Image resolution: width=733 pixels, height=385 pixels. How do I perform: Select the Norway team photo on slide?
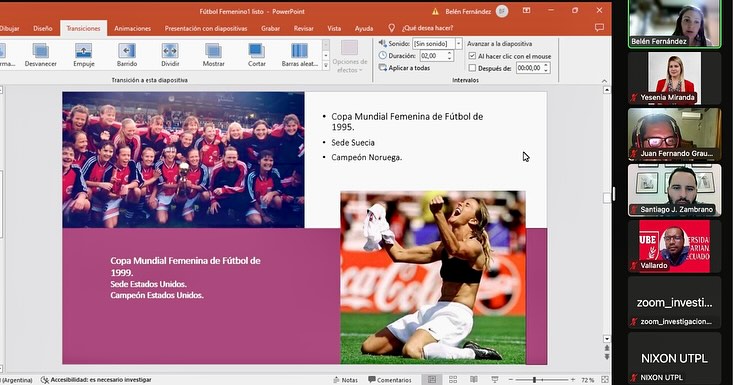pyautogui.click(x=183, y=160)
